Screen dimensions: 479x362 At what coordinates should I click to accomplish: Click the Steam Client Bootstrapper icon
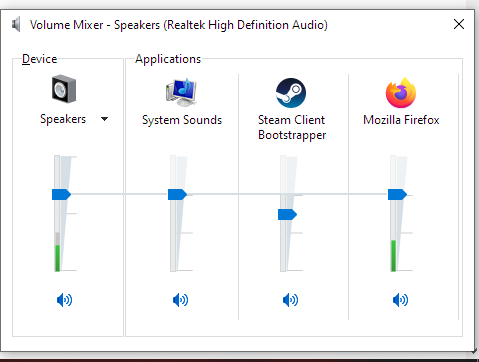pos(291,93)
